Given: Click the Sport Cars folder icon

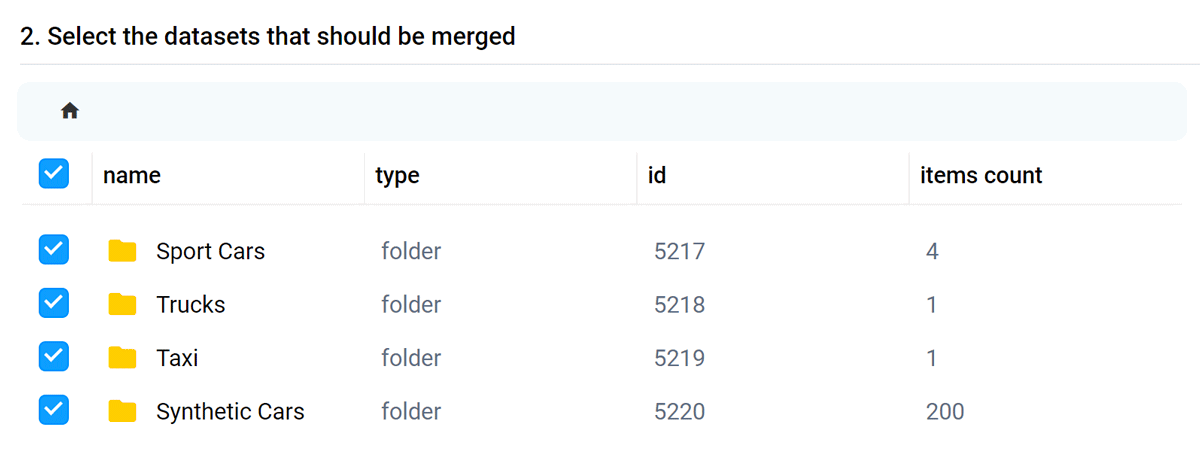Looking at the screenshot, I should 122,251.
